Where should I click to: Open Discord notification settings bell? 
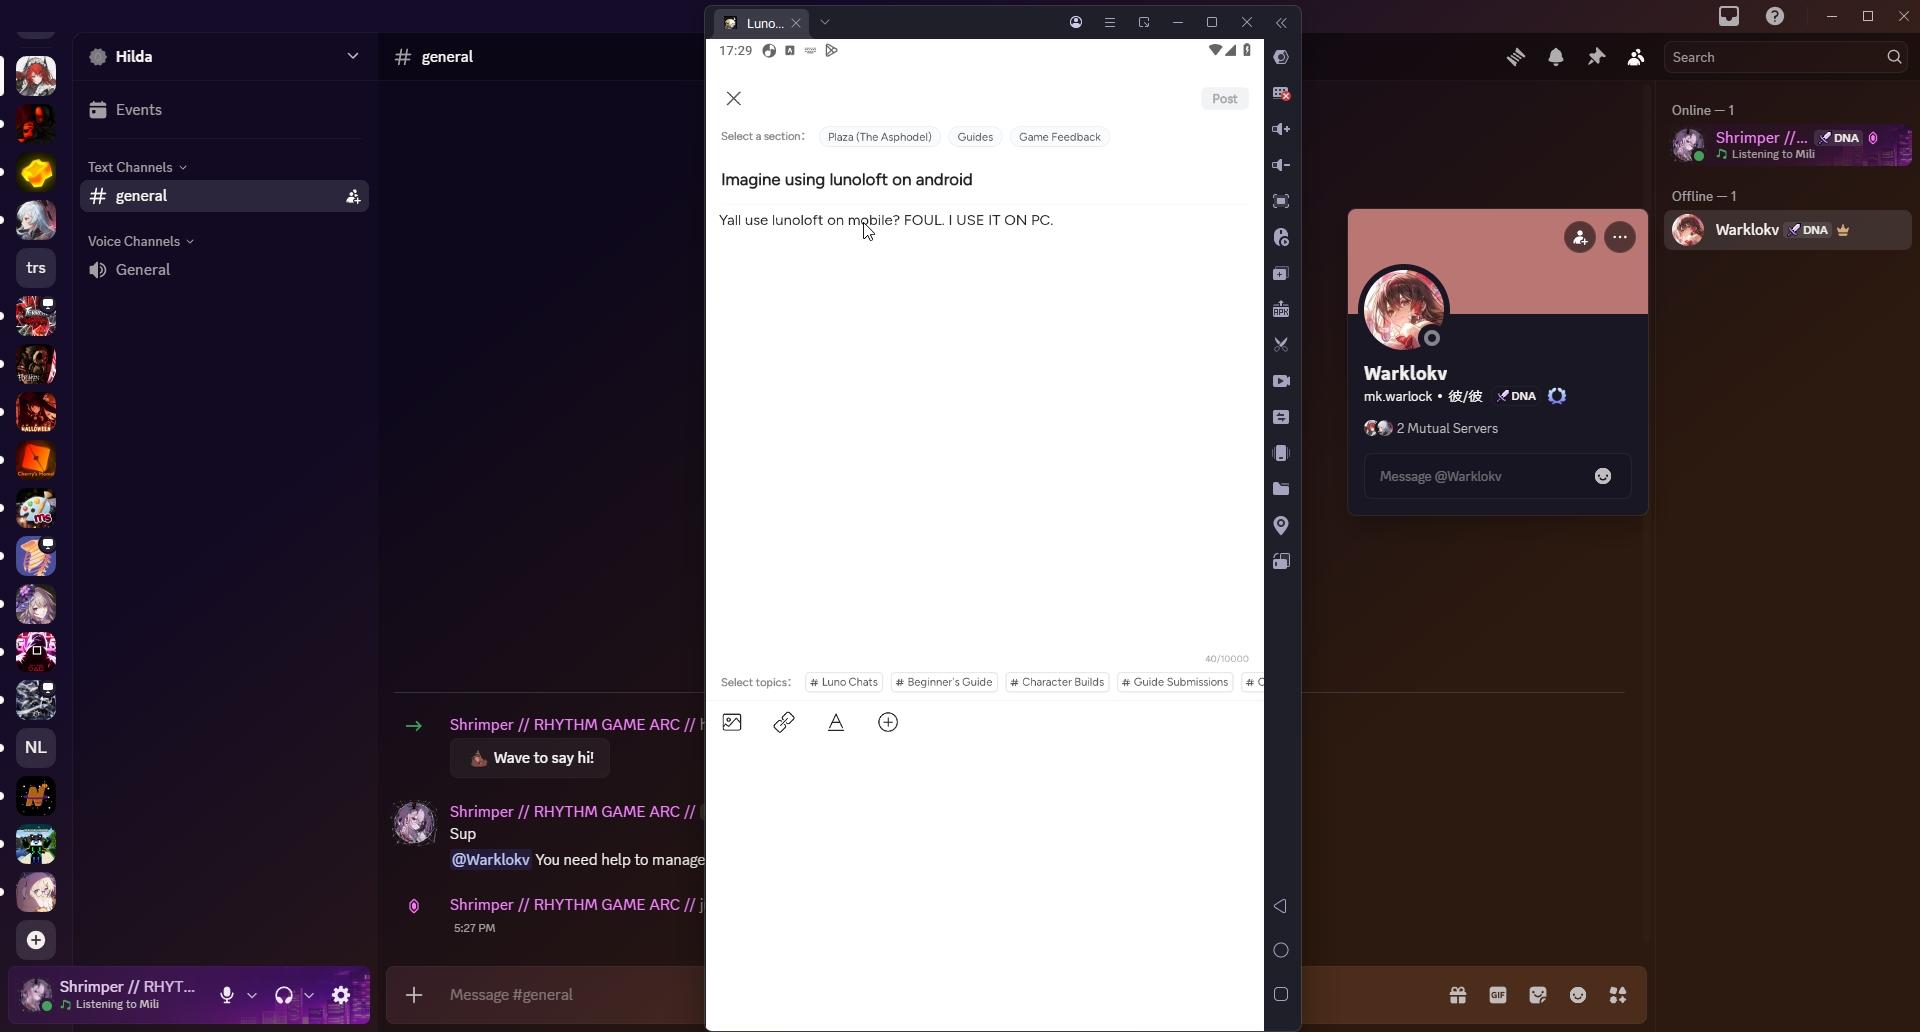pyautogui.click(x=1556, y=58)
